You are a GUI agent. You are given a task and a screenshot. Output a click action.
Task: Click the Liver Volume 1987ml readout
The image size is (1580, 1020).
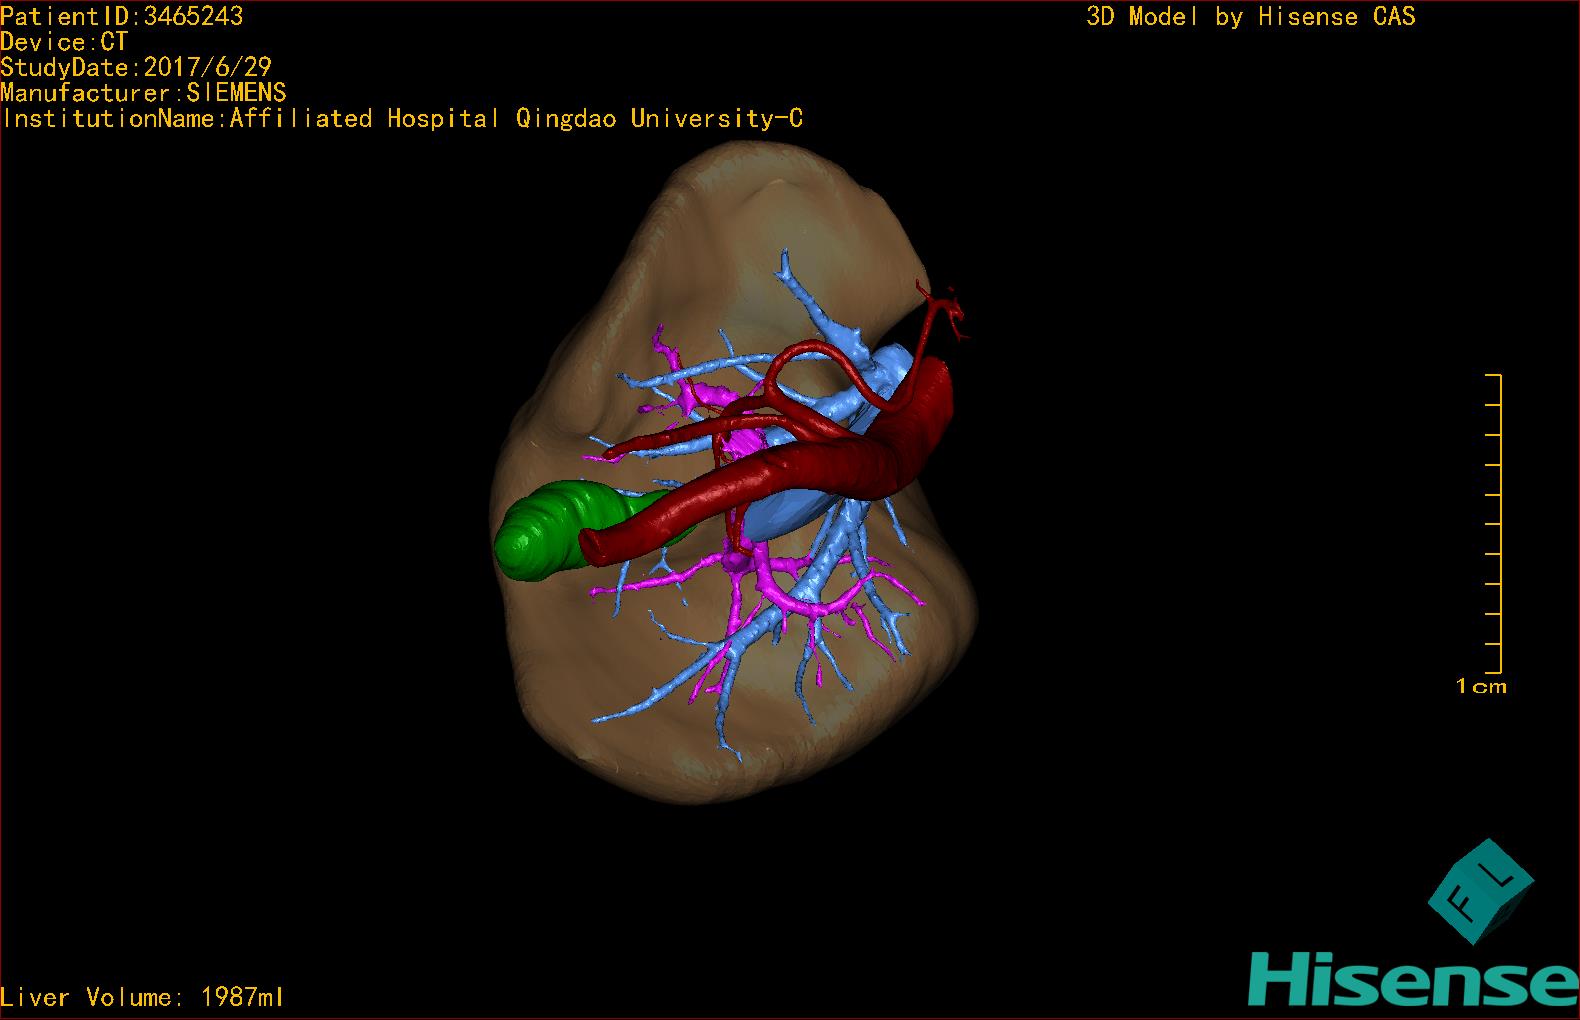pos(143,997)
